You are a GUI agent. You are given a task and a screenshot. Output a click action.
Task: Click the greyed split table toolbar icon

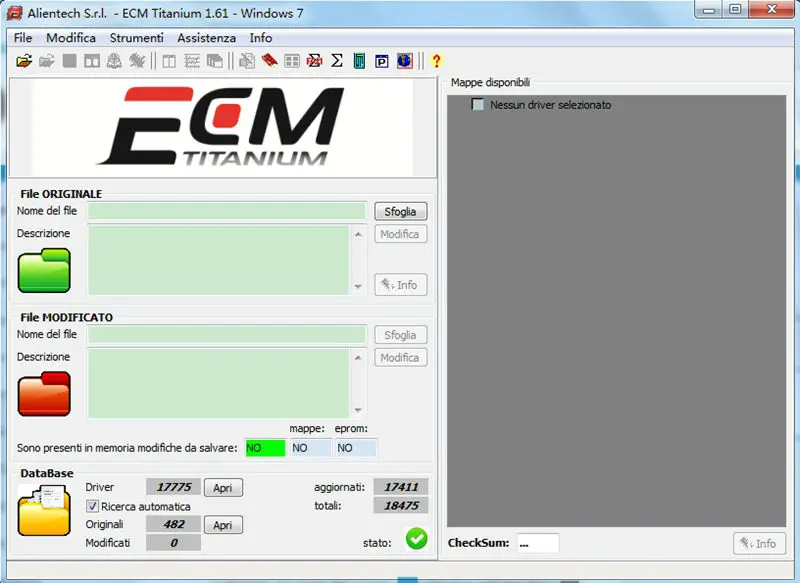coord(169,61)
